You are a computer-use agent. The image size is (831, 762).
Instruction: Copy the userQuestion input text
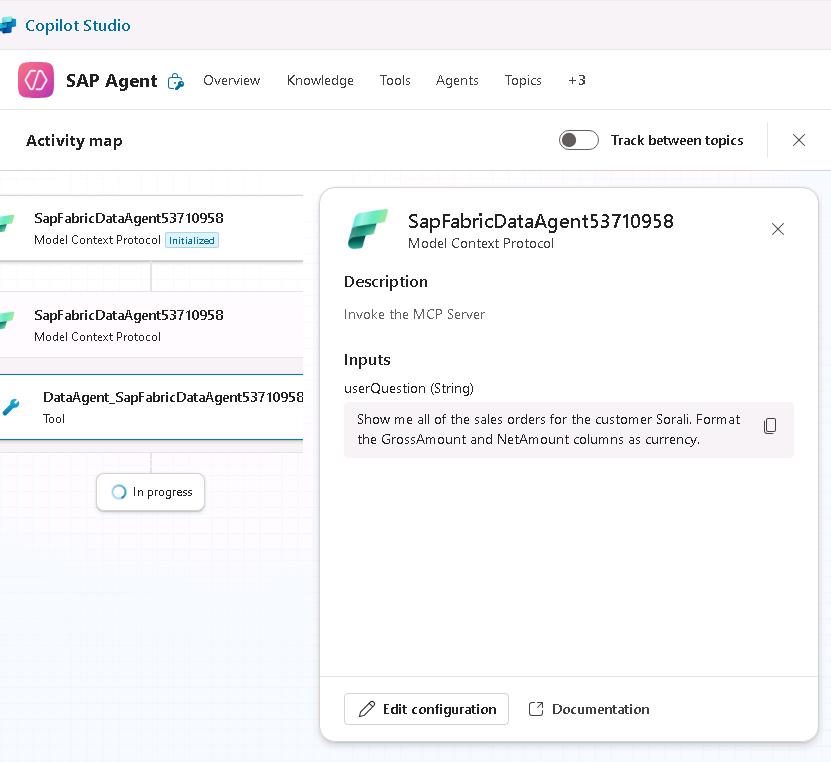point(769,426)
